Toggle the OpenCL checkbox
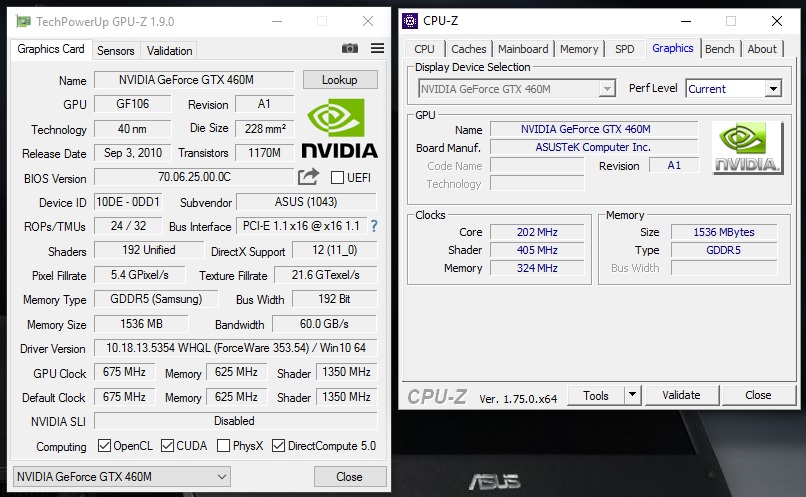This screenshot has height=497, width=806. coord(104,446)
